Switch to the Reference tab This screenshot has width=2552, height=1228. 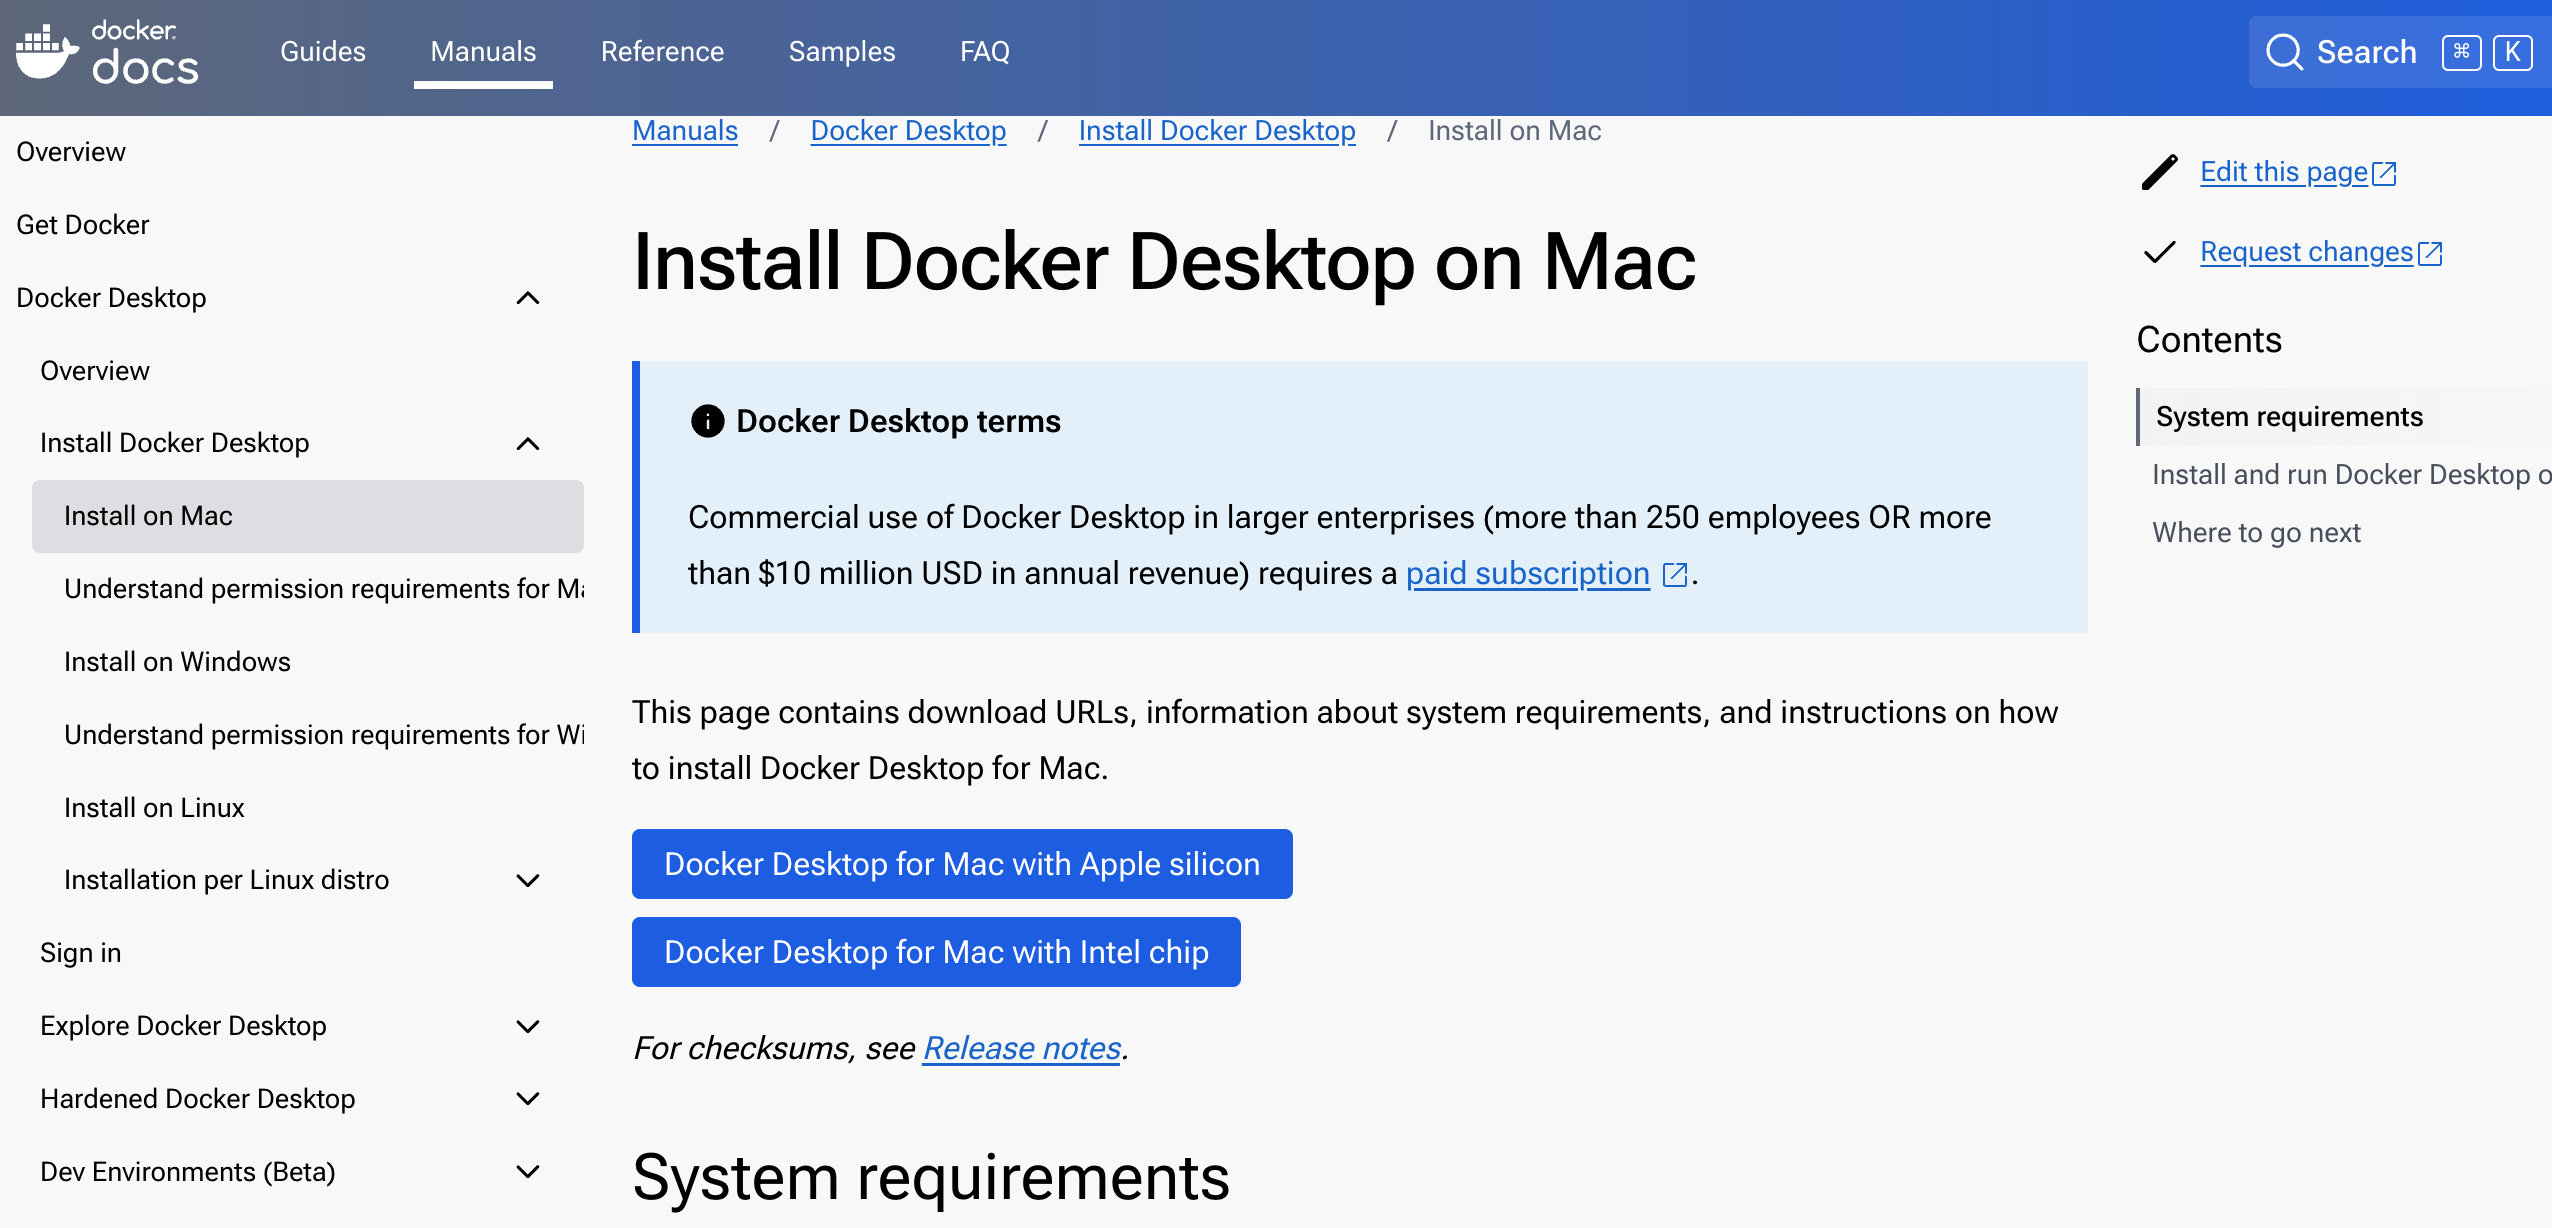(x=662, y=52)
